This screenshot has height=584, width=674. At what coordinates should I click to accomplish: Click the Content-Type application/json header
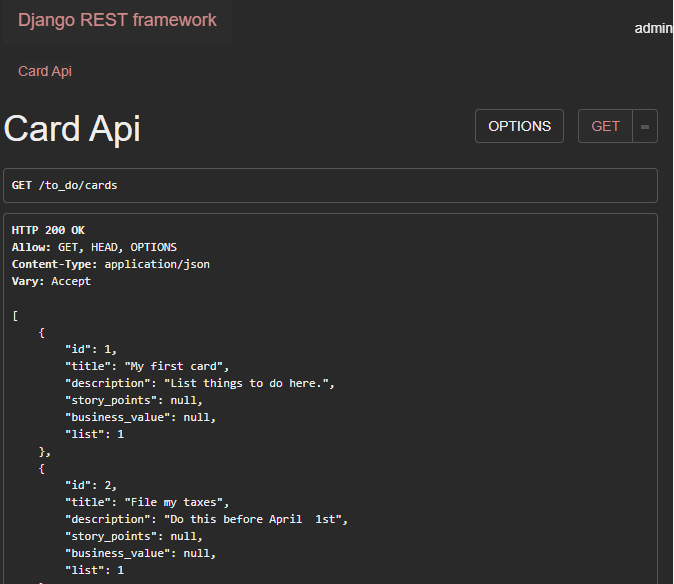(110, 264)
